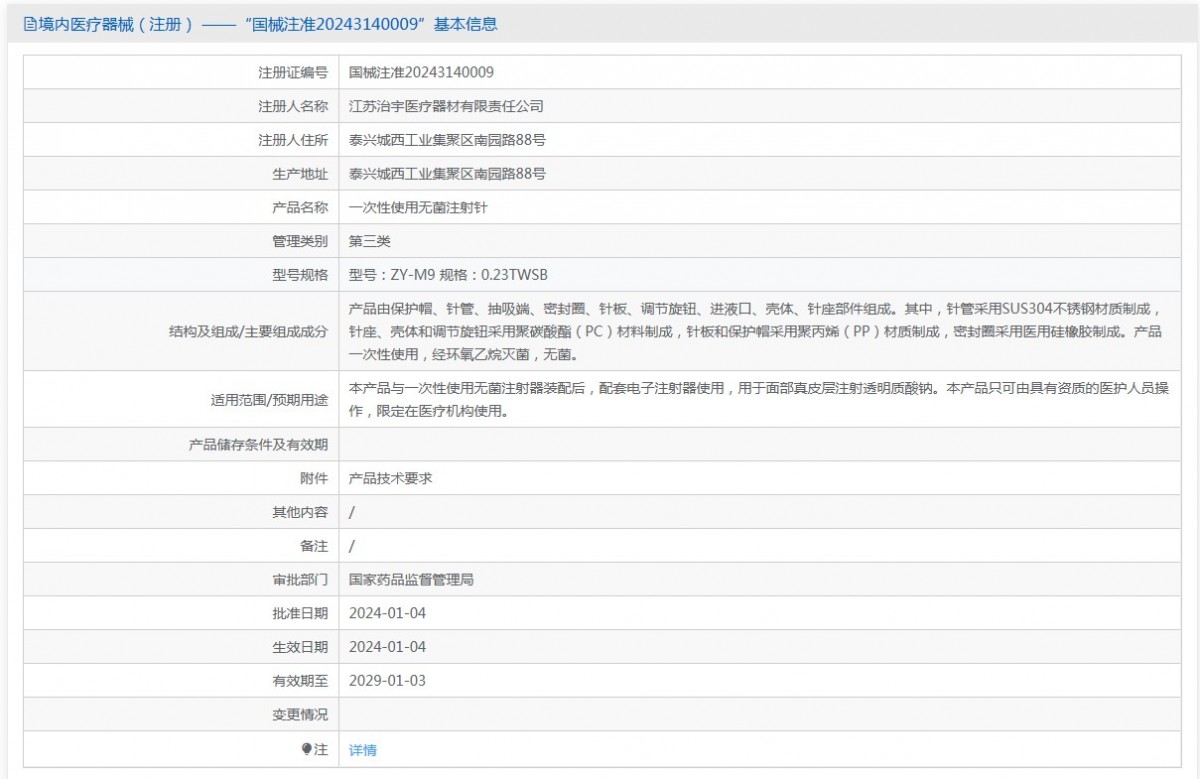Click the 产品储存条件及有效期 row label

point(258,445)
